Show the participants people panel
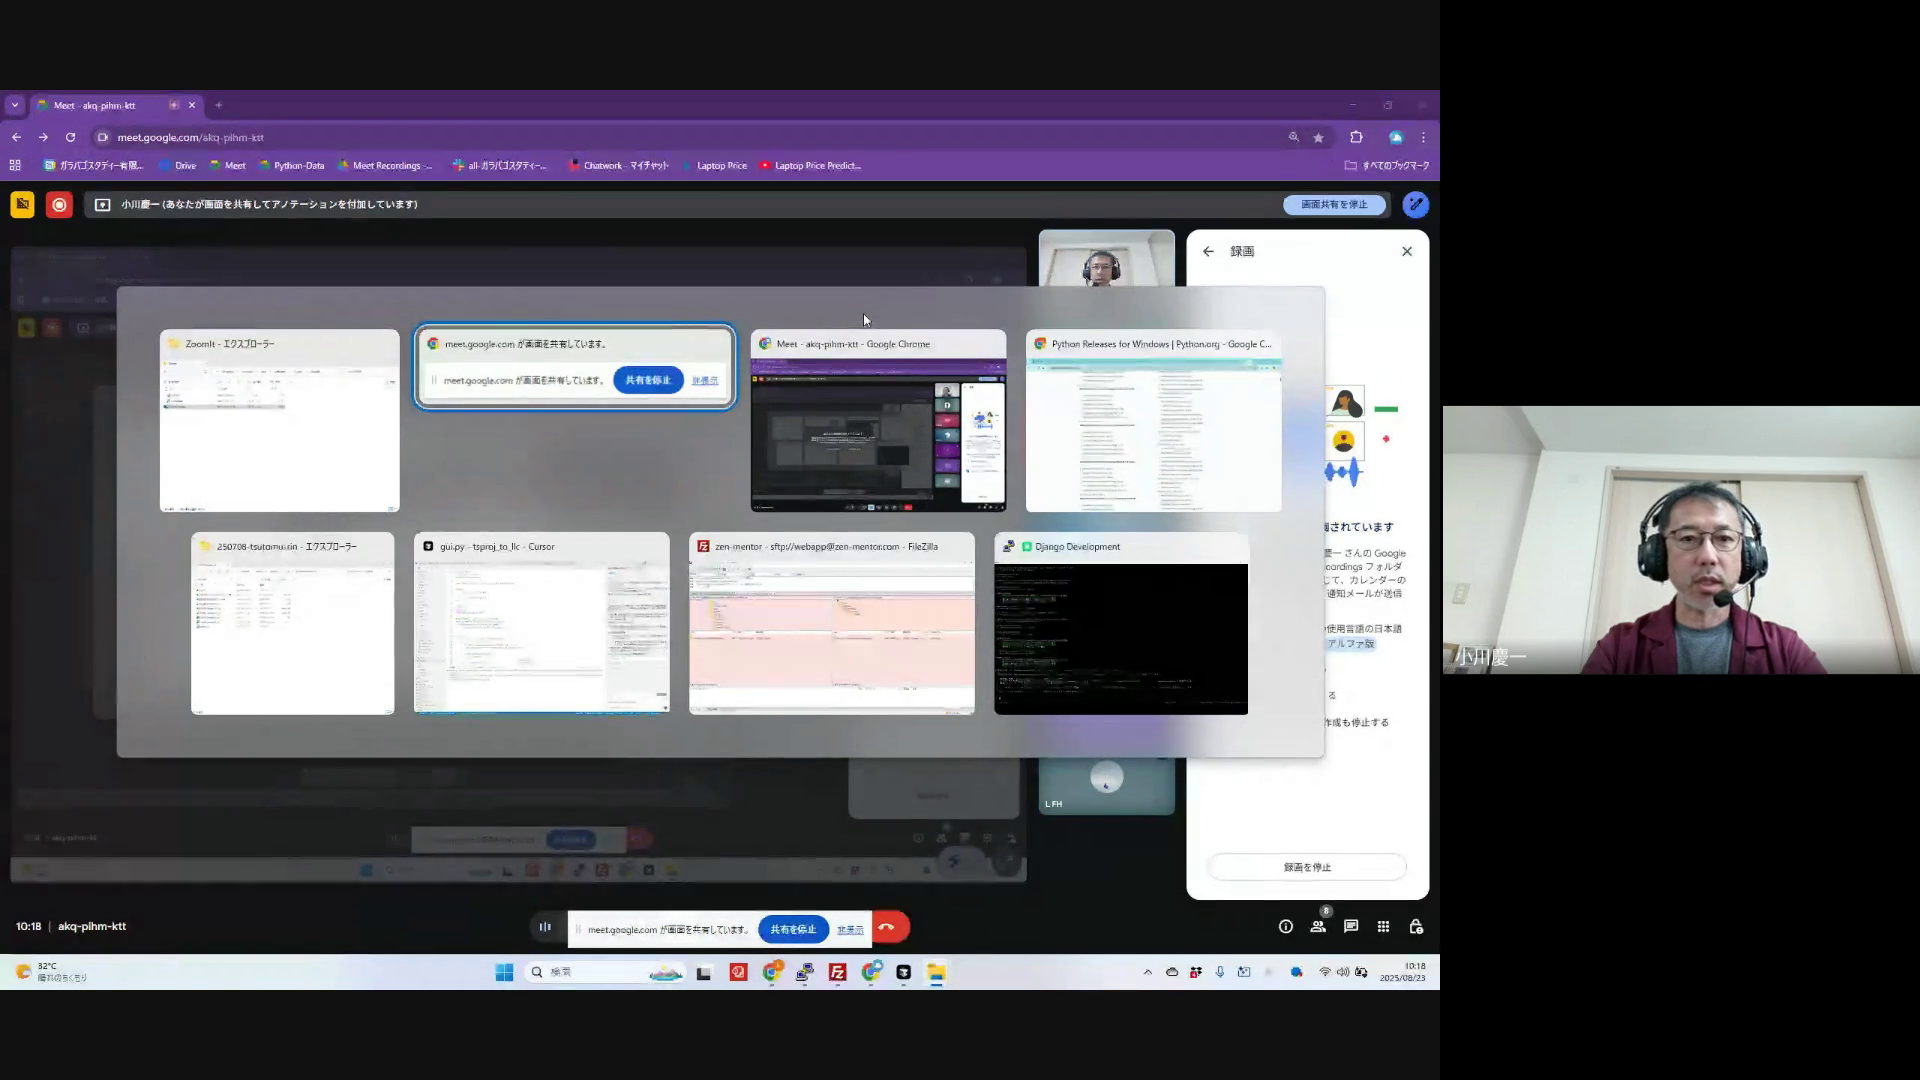The width and height of the screenshot is (1920, 1080). [1318, 927]
